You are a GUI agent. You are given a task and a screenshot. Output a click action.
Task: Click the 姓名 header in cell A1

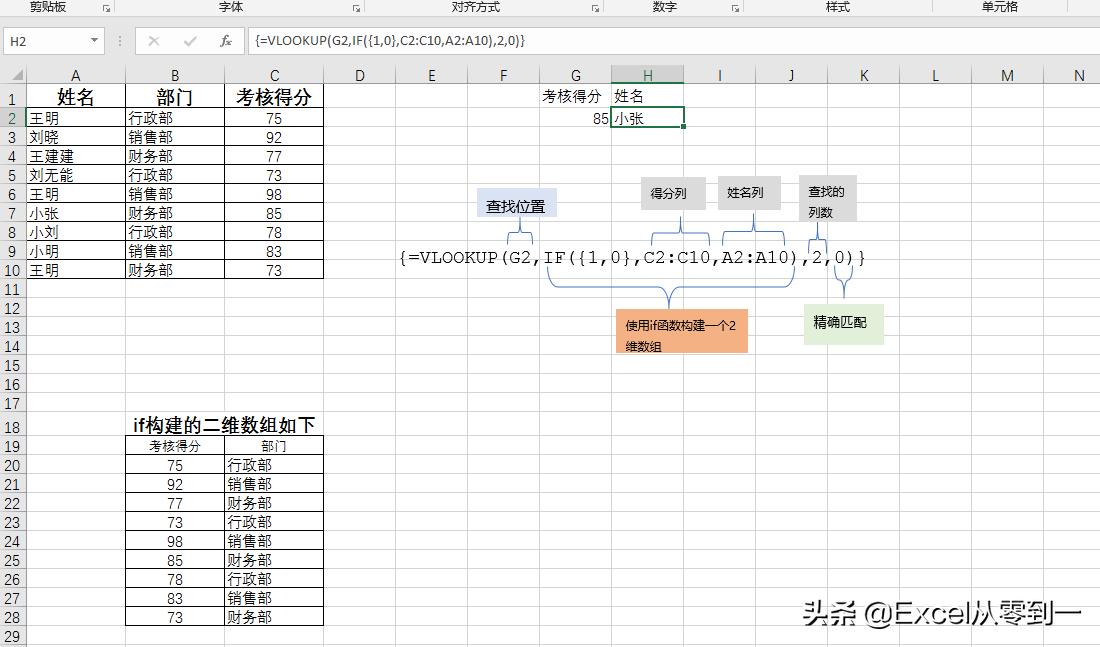coord(75,96)
